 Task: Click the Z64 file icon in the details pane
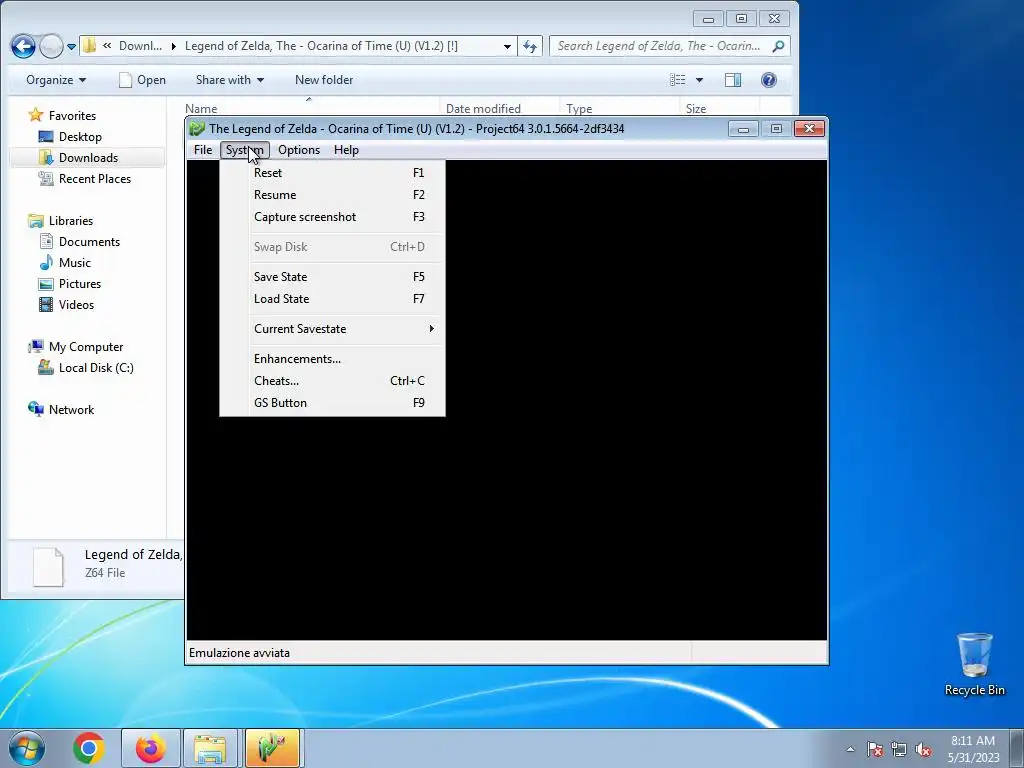pos(48,566)
